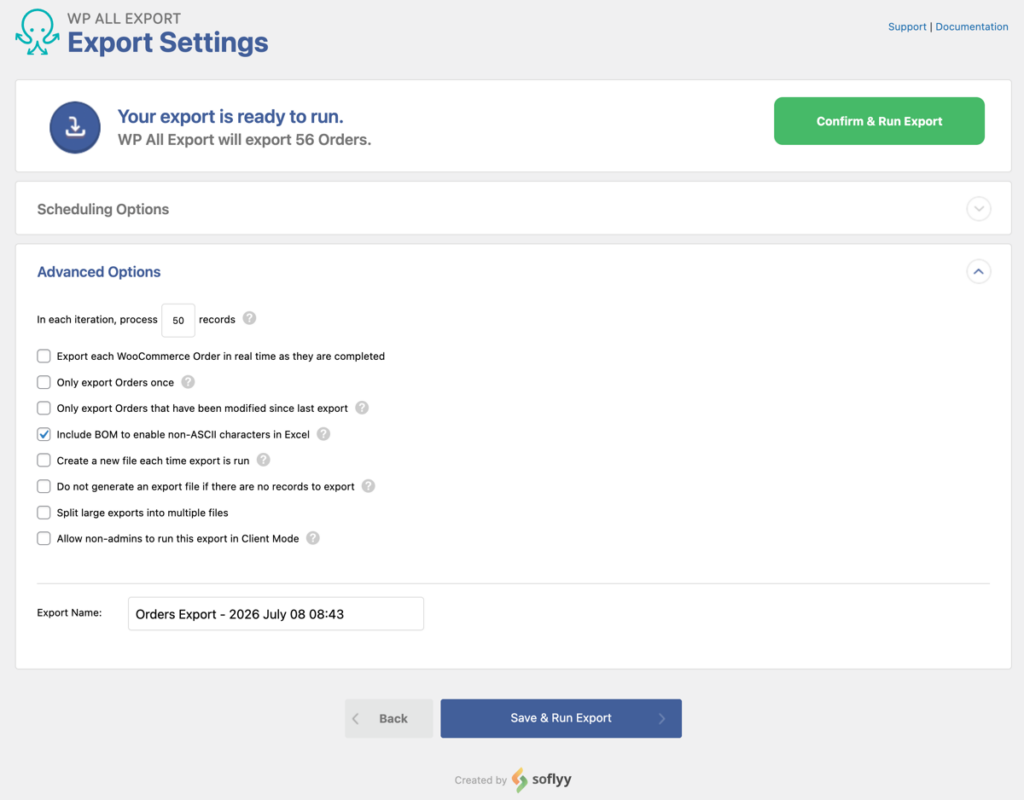This screenshot has width=1024, height=800.
Task: Enable Export each WooCommerce Order in real time
Action: point(44,356)
